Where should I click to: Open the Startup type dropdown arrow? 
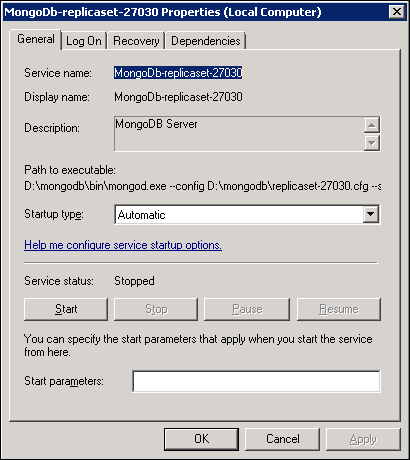371,214
